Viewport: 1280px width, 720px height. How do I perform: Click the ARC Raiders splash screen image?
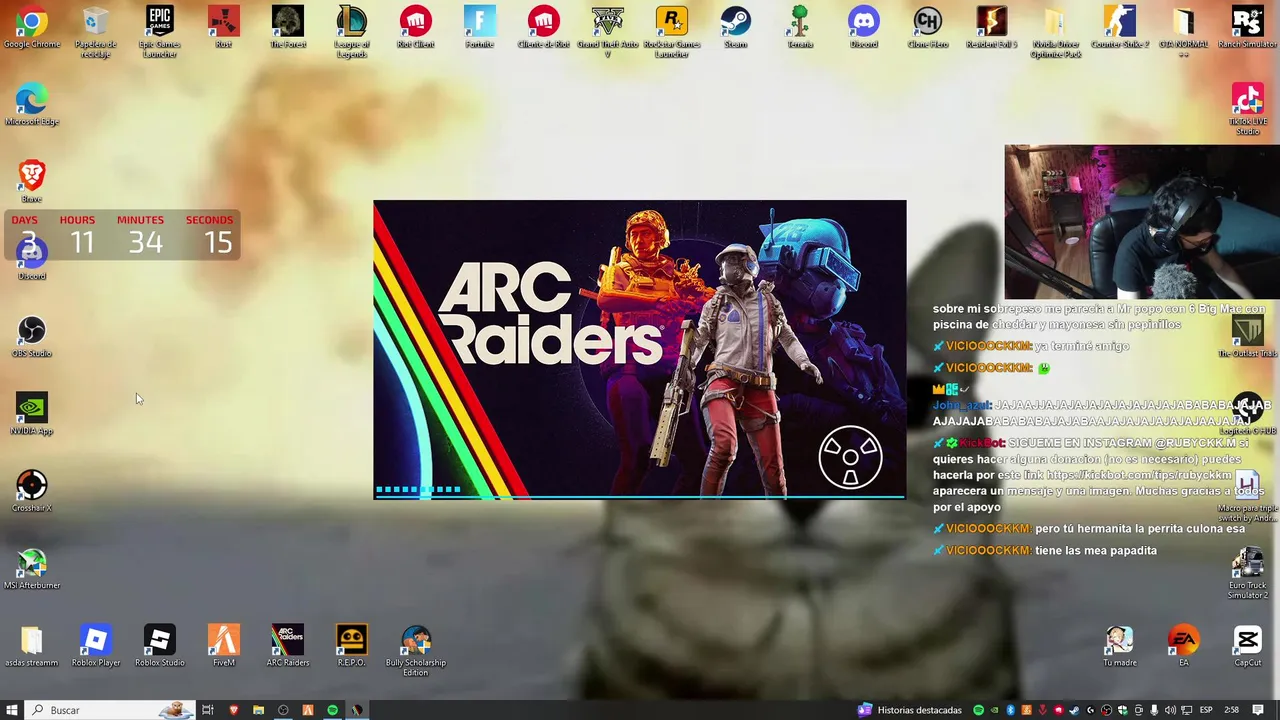640,349
